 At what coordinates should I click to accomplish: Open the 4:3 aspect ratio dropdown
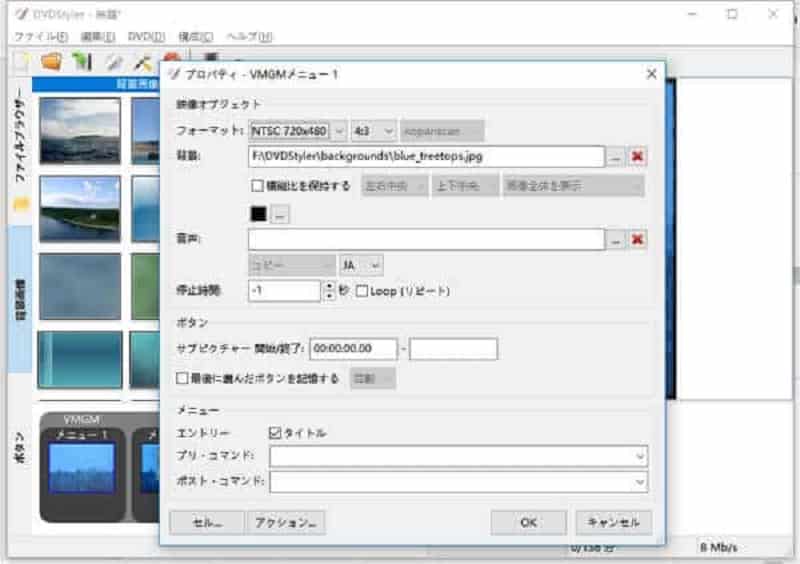373,131
